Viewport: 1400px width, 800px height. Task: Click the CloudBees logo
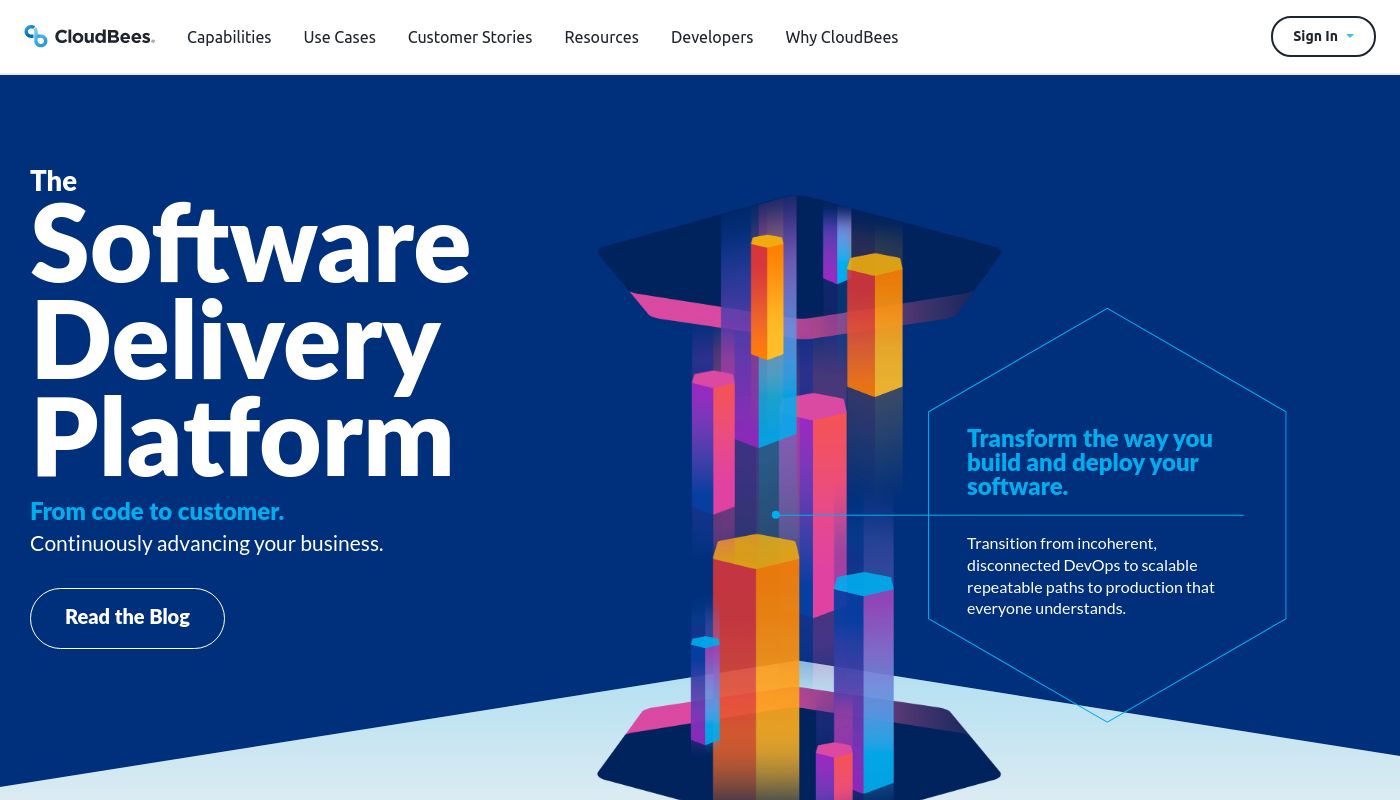[90, 37]
